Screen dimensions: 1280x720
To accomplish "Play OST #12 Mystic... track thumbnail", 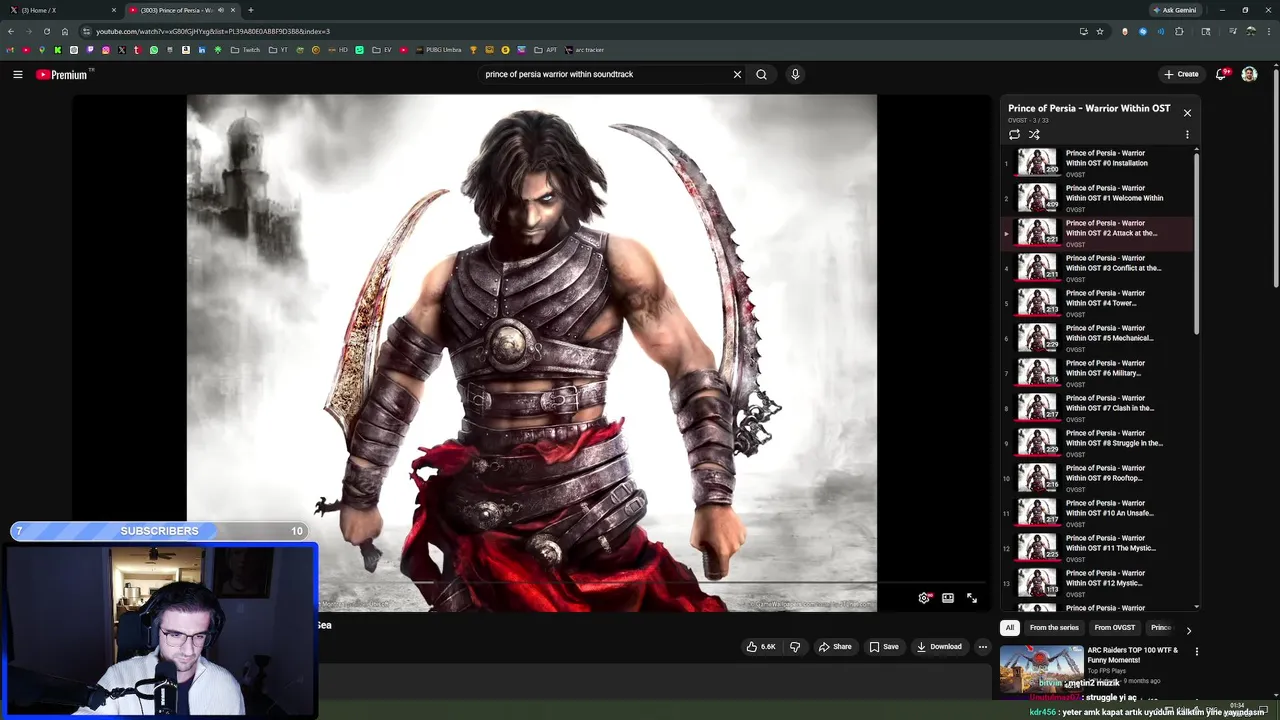I will [1037, 582].
